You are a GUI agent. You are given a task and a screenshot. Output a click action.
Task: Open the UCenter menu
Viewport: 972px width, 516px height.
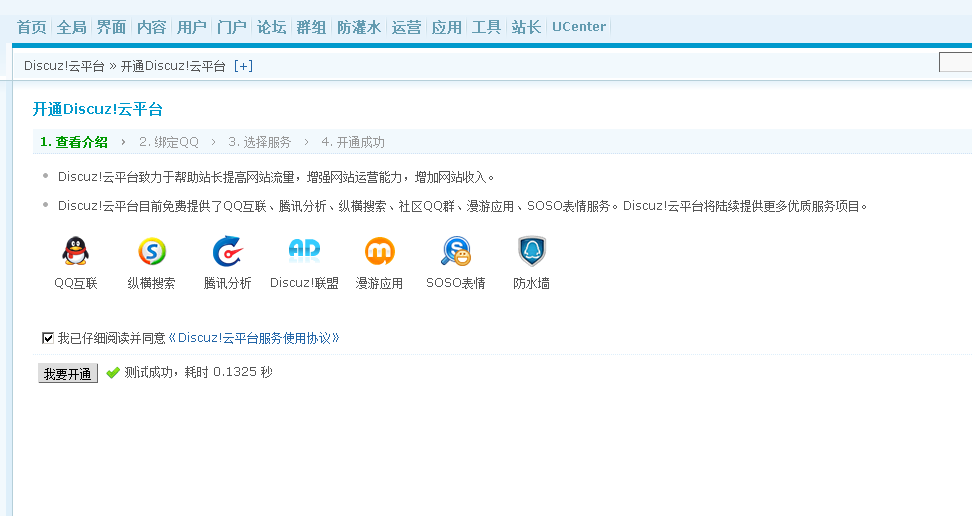click(x=579, y=27)
